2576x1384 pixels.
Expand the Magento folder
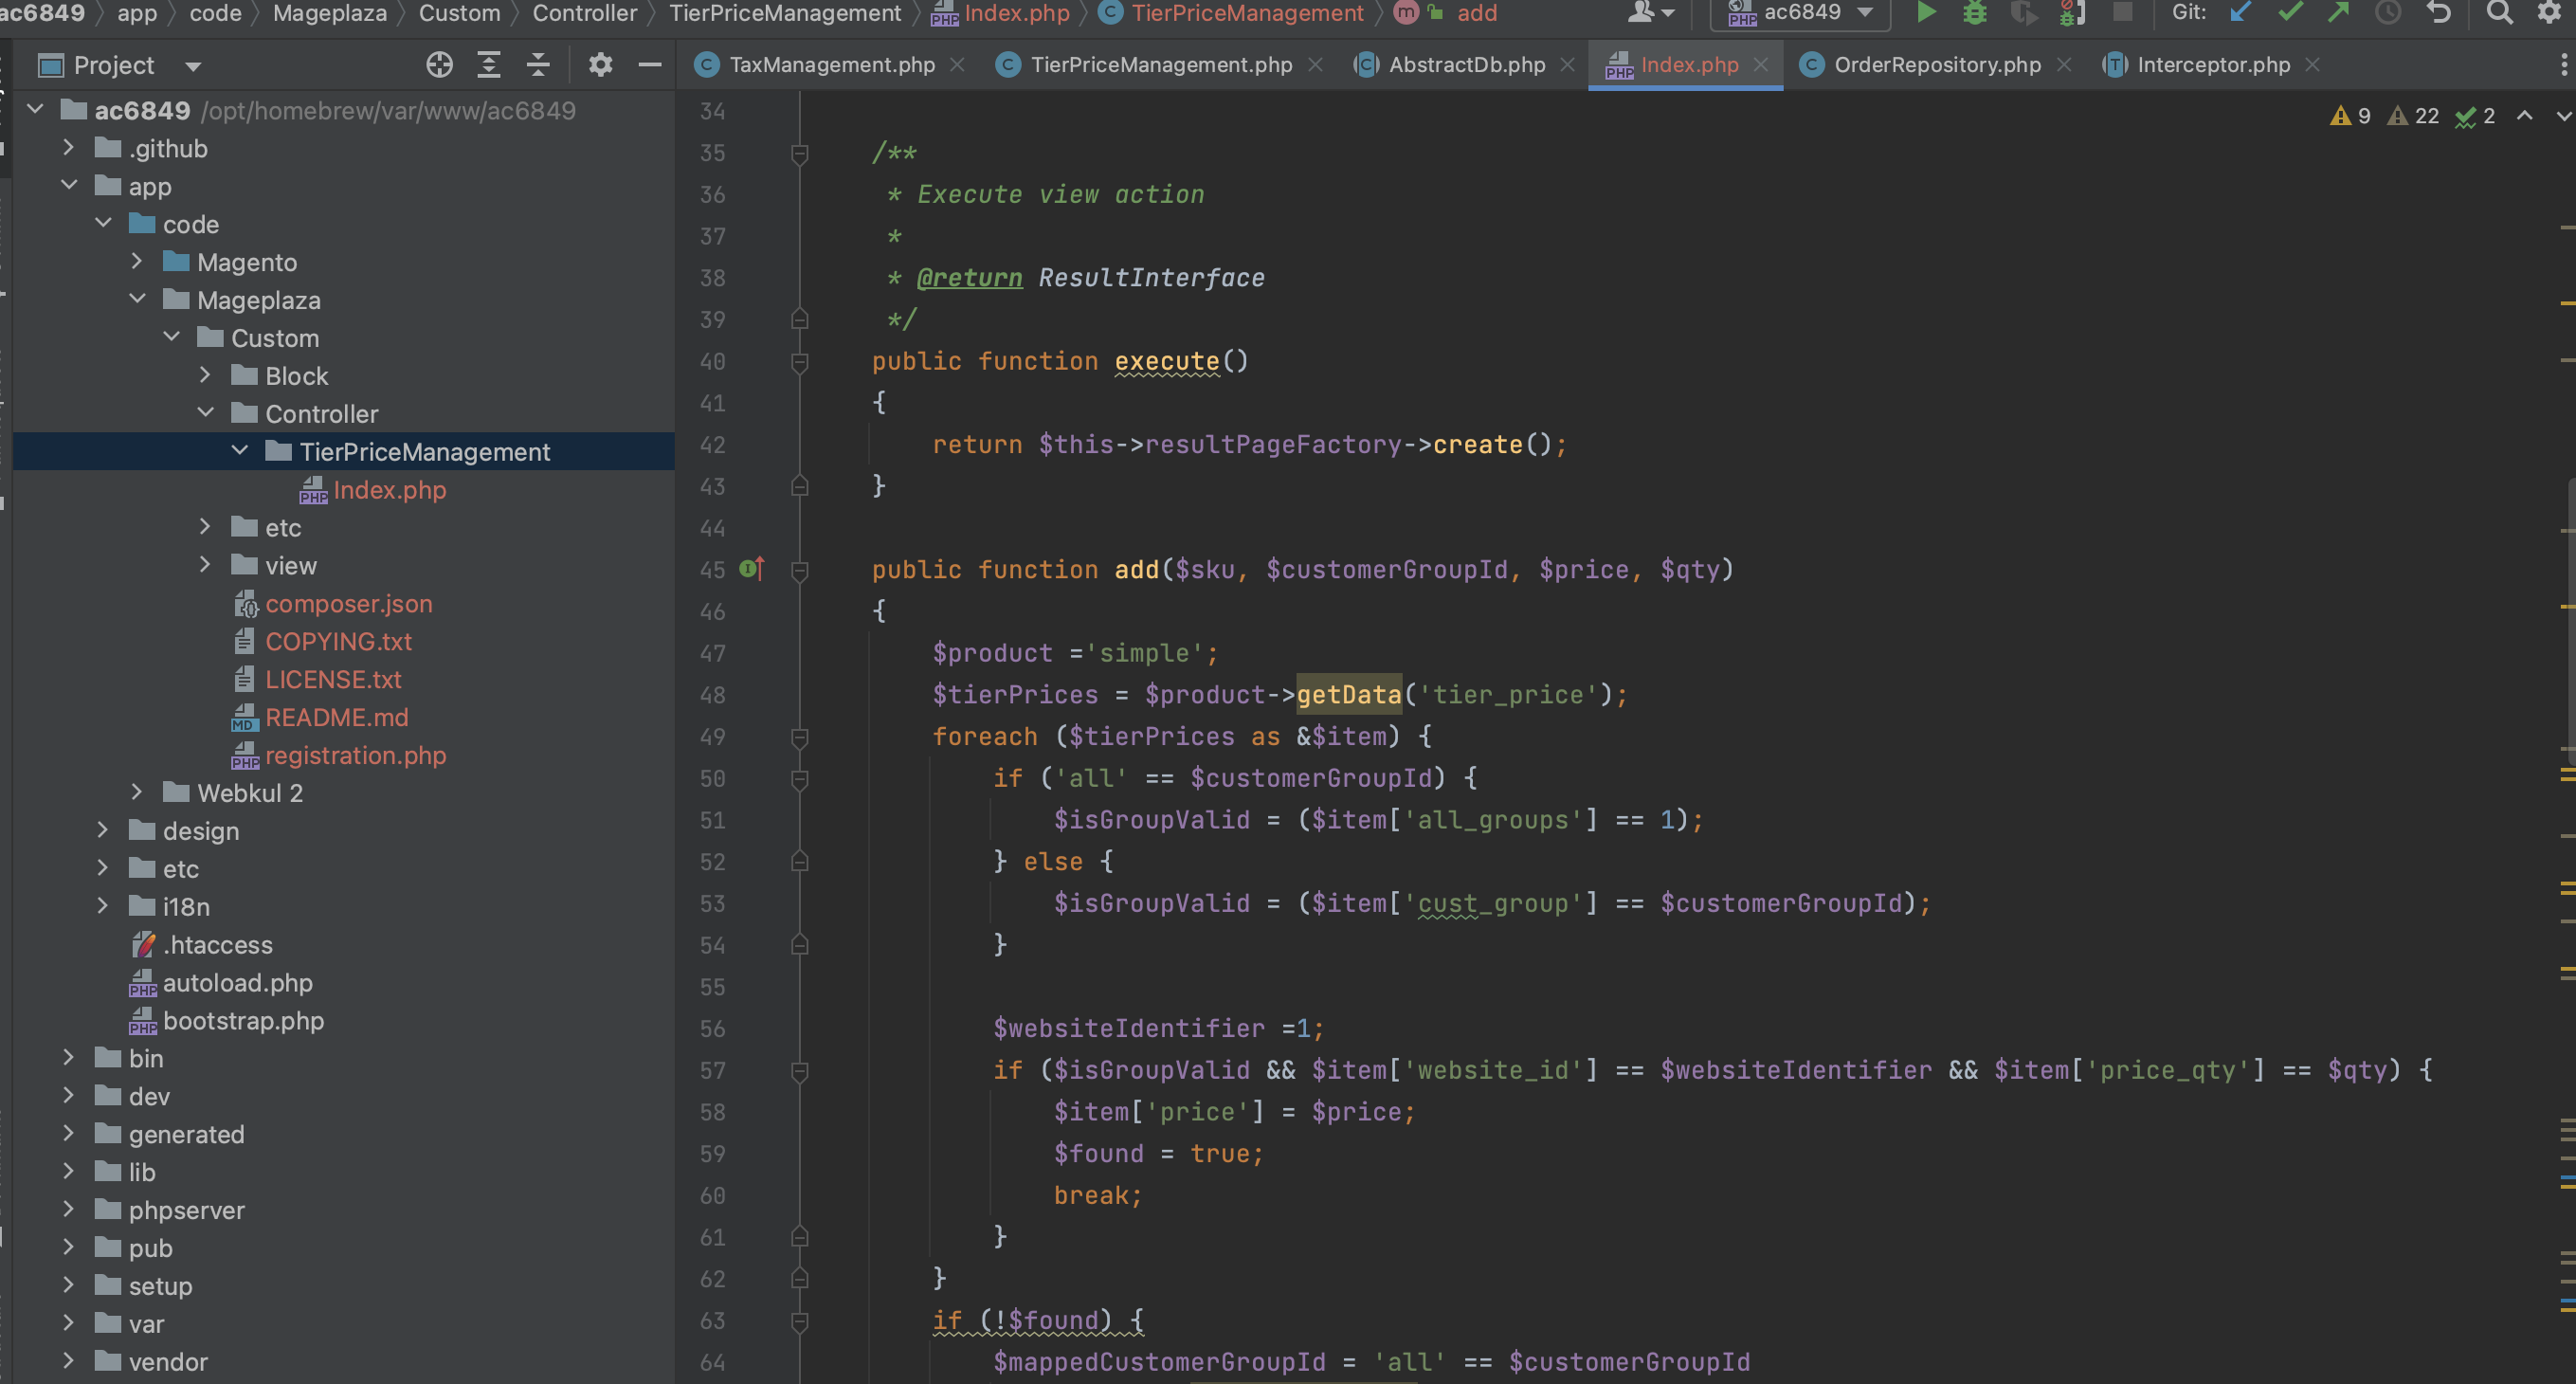click(x=137, y=262)
